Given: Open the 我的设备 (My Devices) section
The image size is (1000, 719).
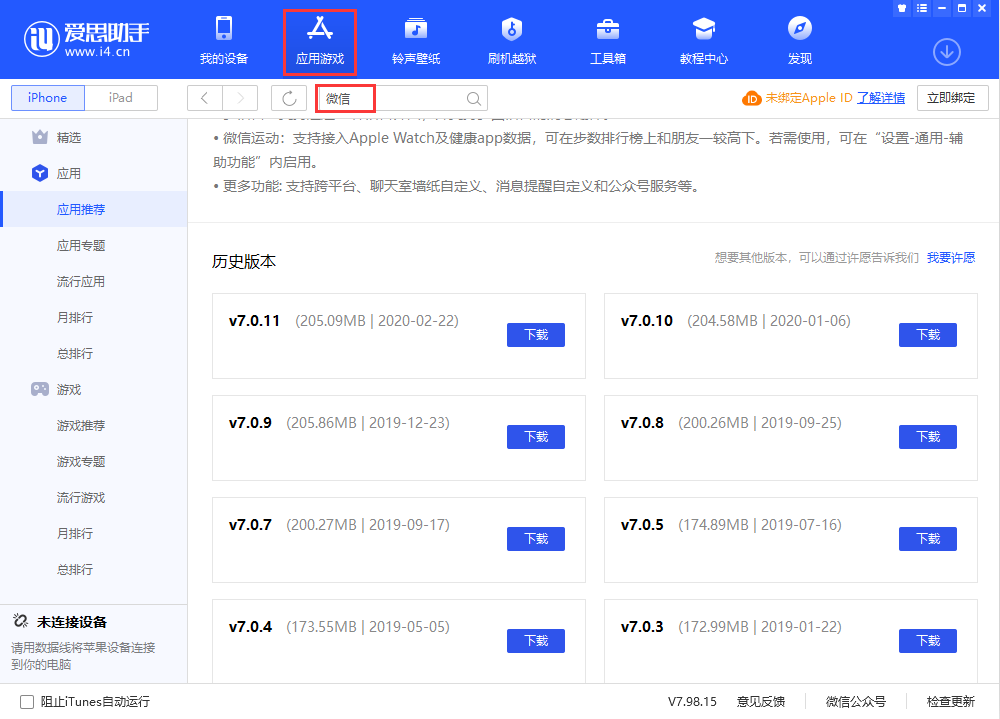Looking at the screenshot, I should (x=224, y=40).
